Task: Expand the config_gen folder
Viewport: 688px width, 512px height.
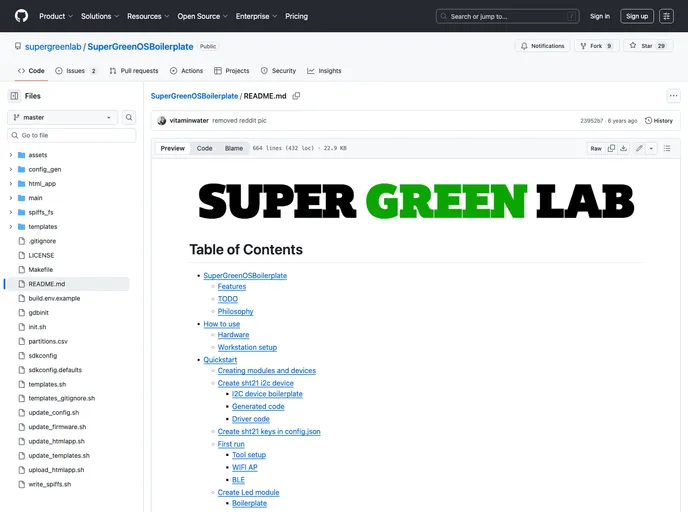Action: click(11, 169)
